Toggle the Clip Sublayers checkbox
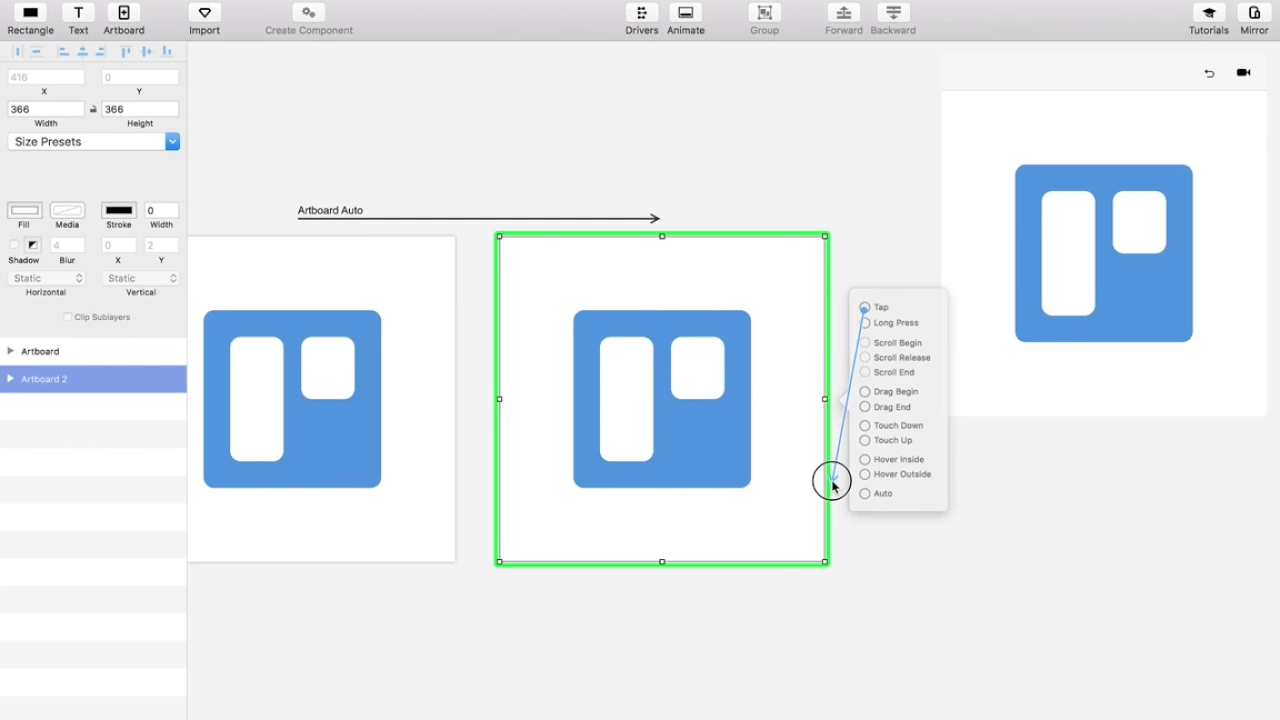 68,317
